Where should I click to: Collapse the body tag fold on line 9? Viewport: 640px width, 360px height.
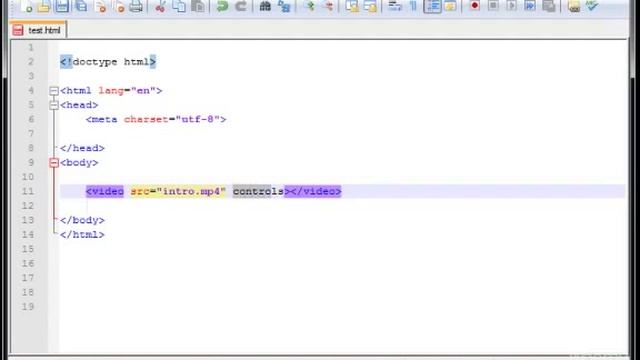pyautogui.click(x=54, y=163)
